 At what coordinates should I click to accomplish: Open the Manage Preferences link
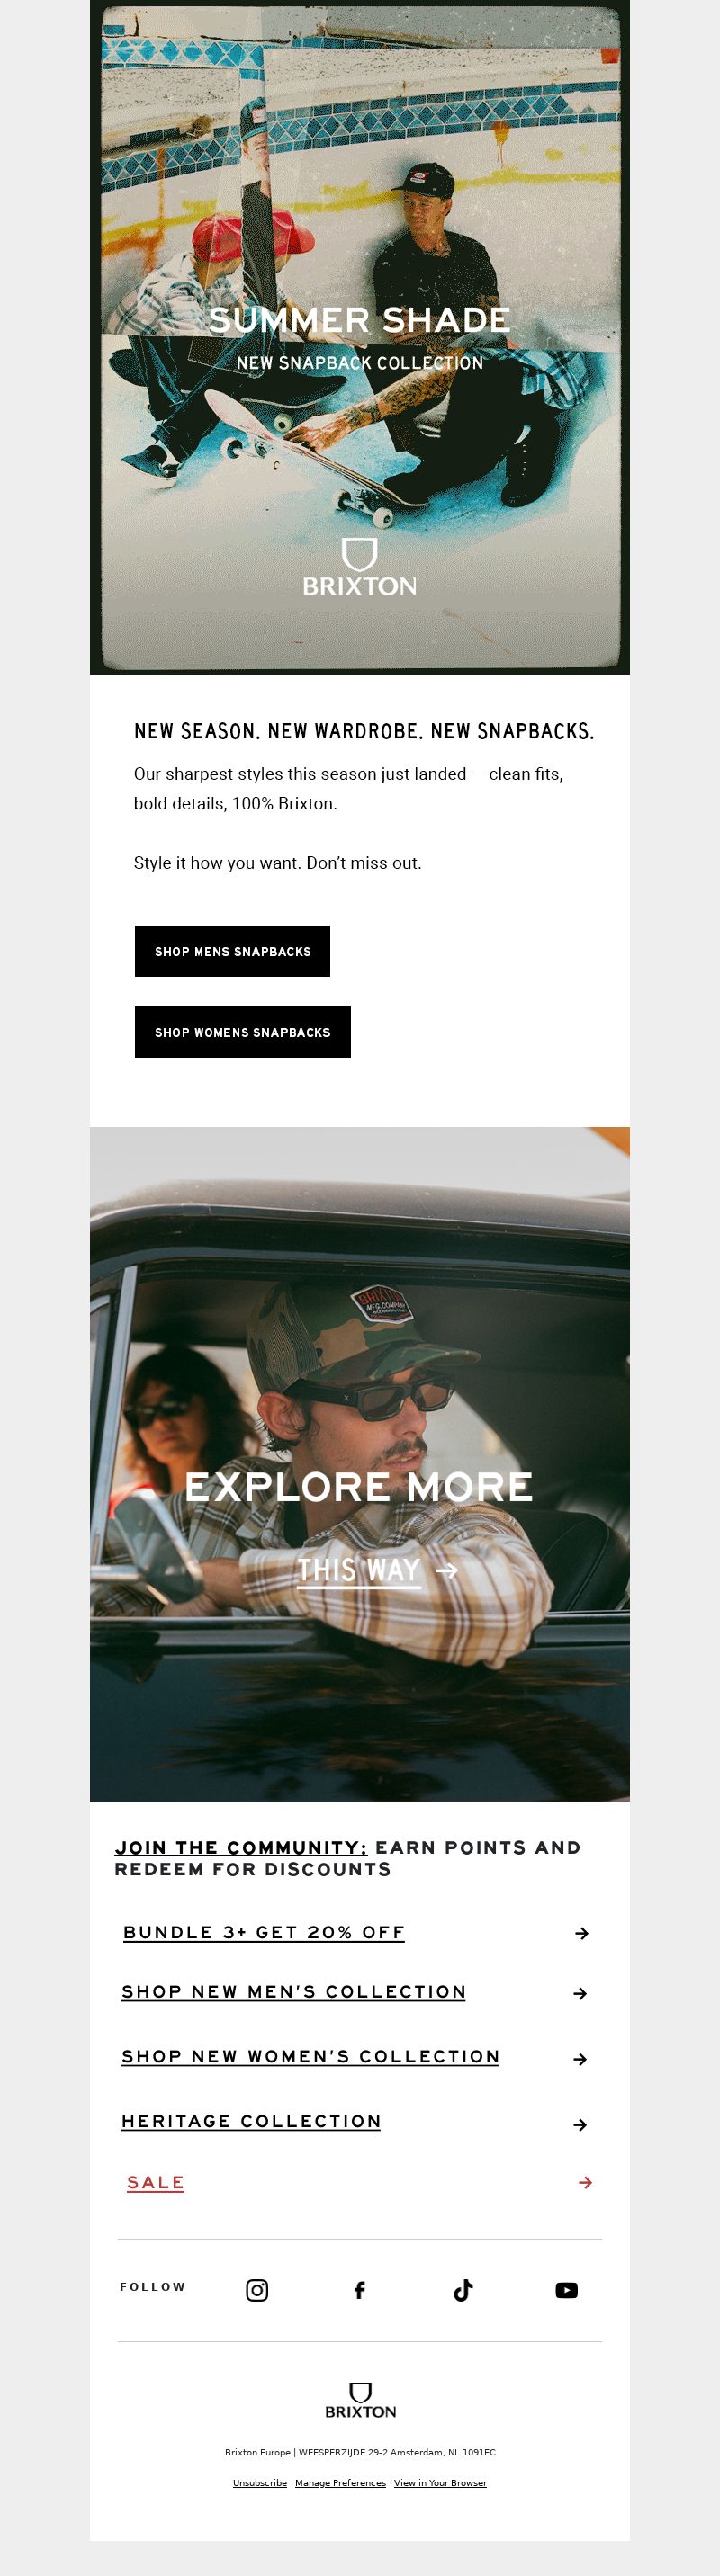tap(340, 2482)
